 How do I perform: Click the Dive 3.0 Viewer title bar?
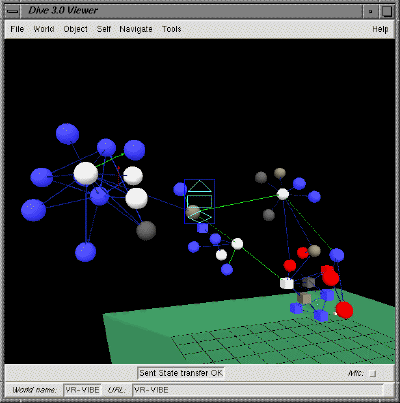click(x=191, y=11)
